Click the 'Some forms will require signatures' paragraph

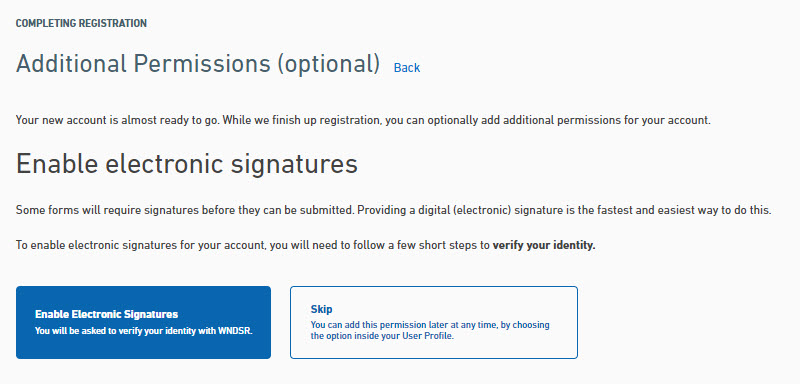click(393, 210)
